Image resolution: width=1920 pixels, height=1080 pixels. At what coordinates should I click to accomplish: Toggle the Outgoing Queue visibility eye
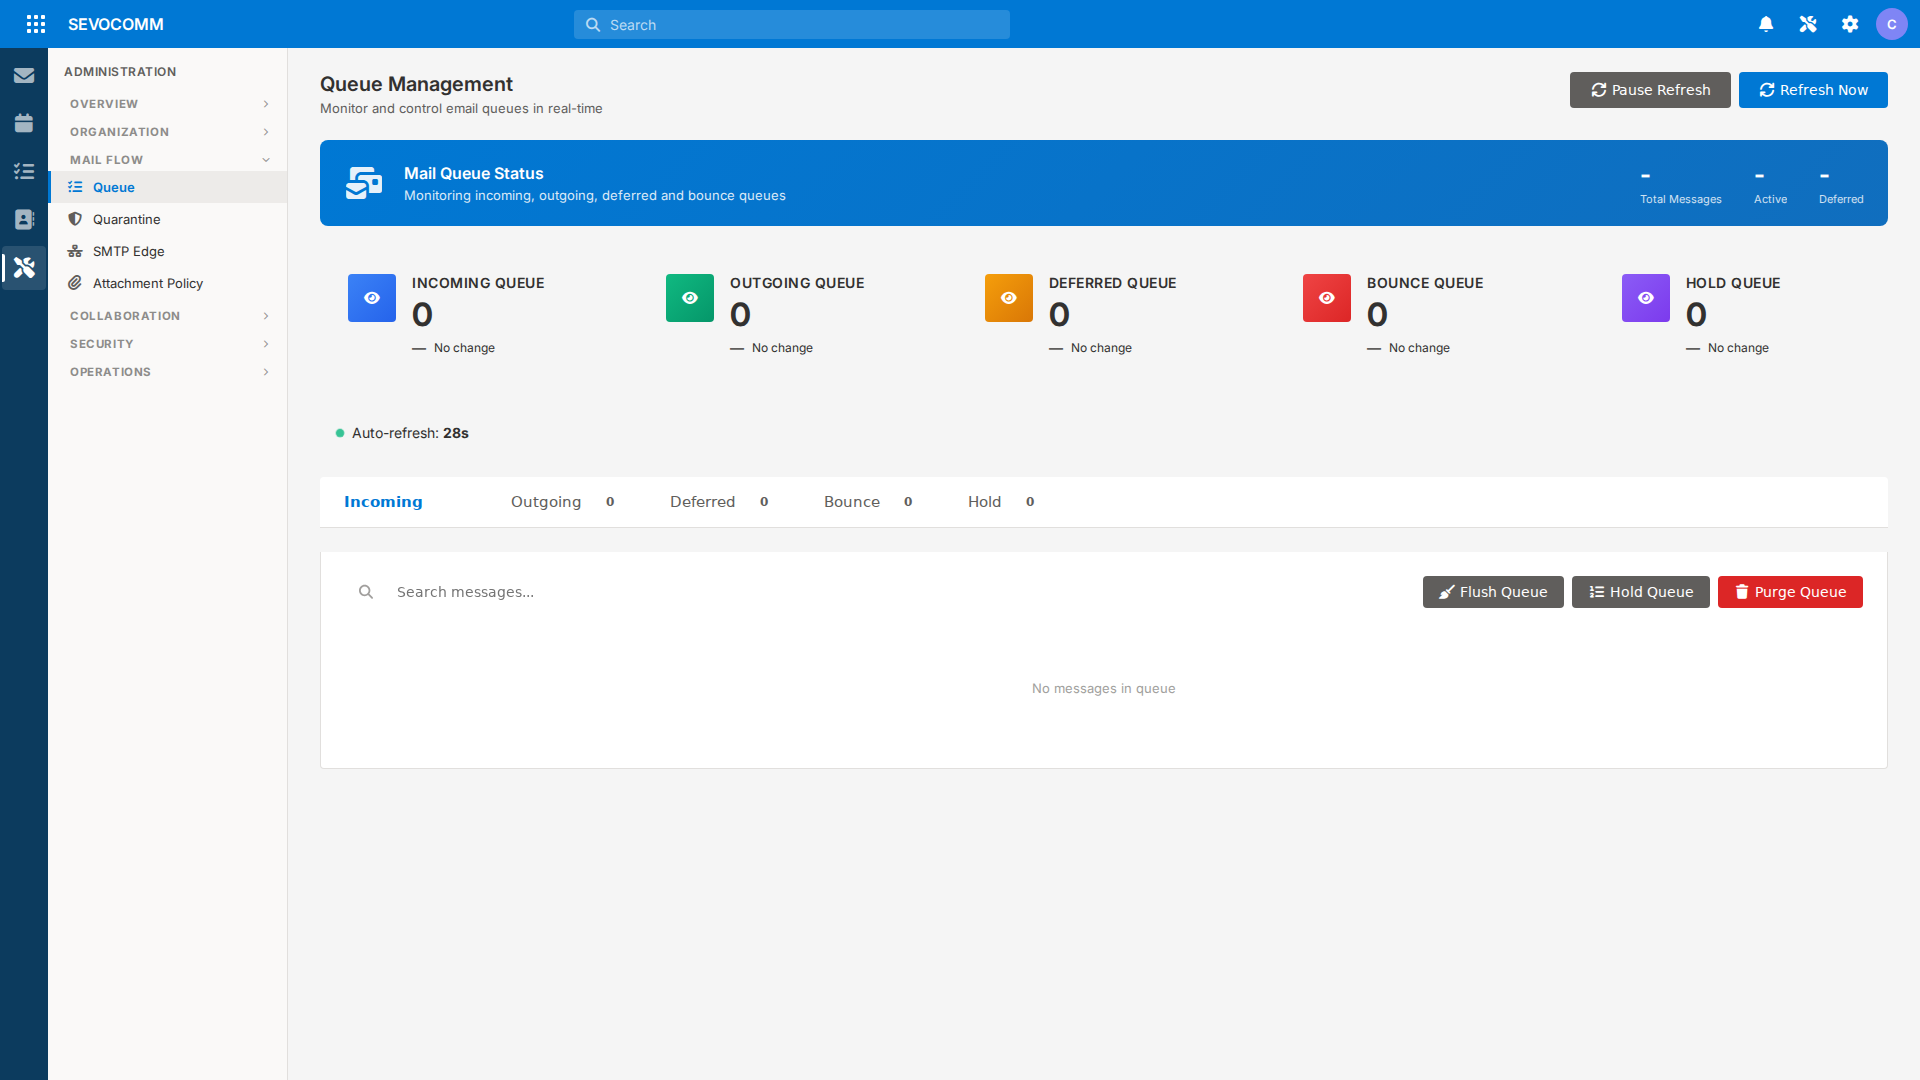click(689, 297)
